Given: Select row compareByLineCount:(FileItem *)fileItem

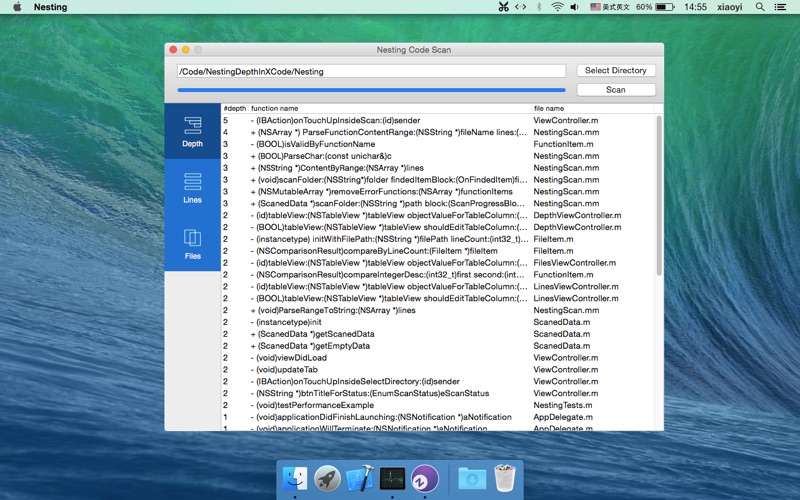Looking at the screenshot, I should (438, 251).
